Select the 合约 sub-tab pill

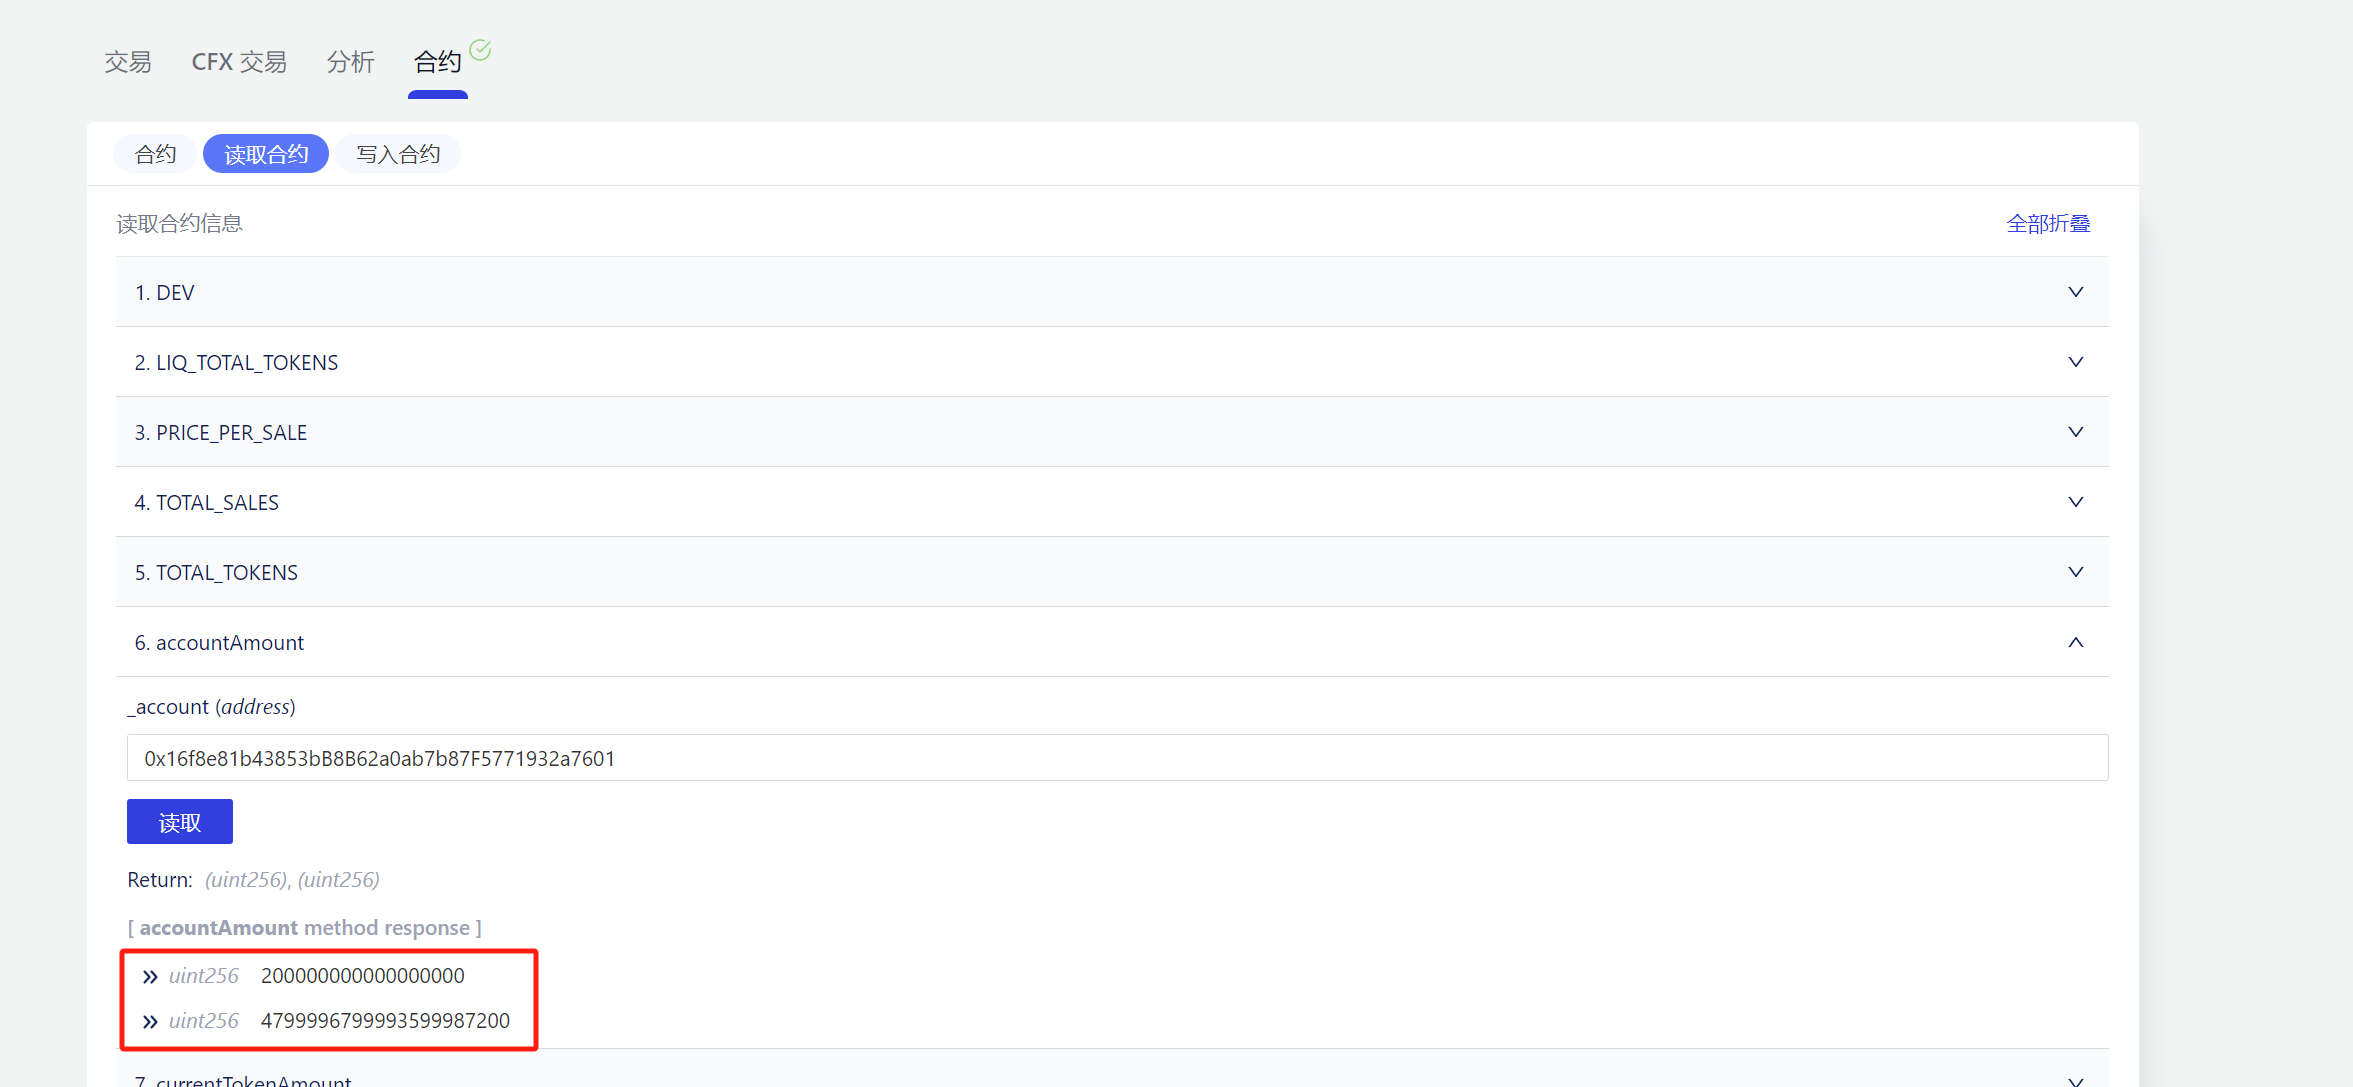155,154
